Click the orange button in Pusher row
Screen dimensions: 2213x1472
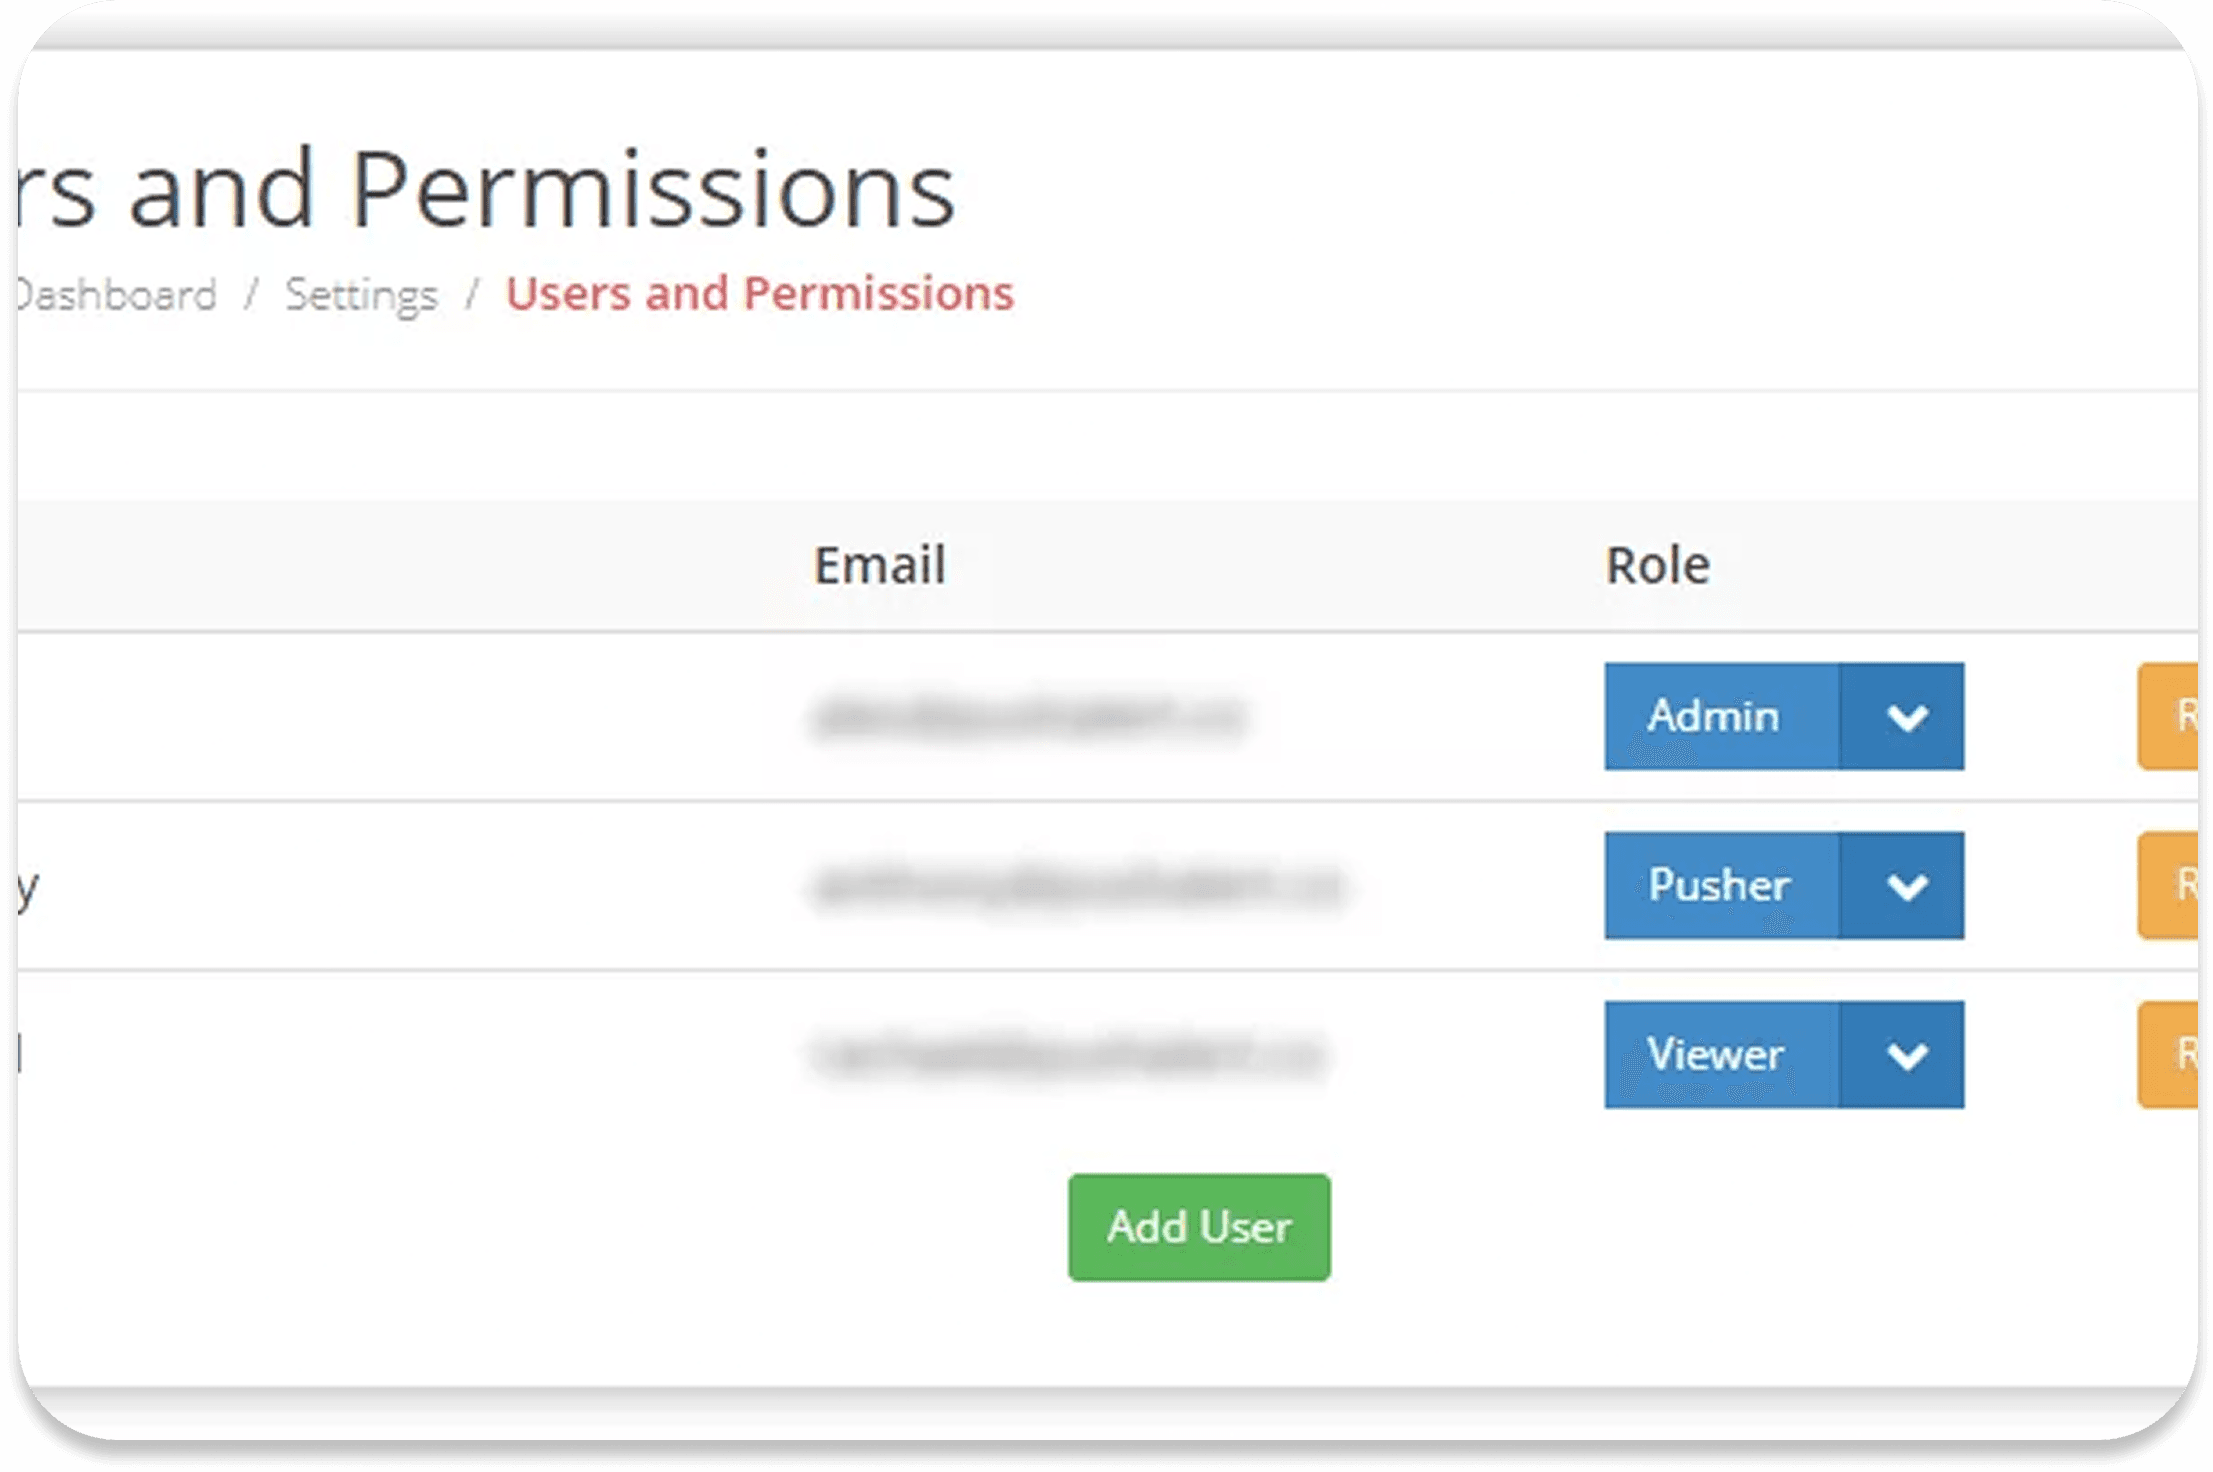(x=2168, y=885)
